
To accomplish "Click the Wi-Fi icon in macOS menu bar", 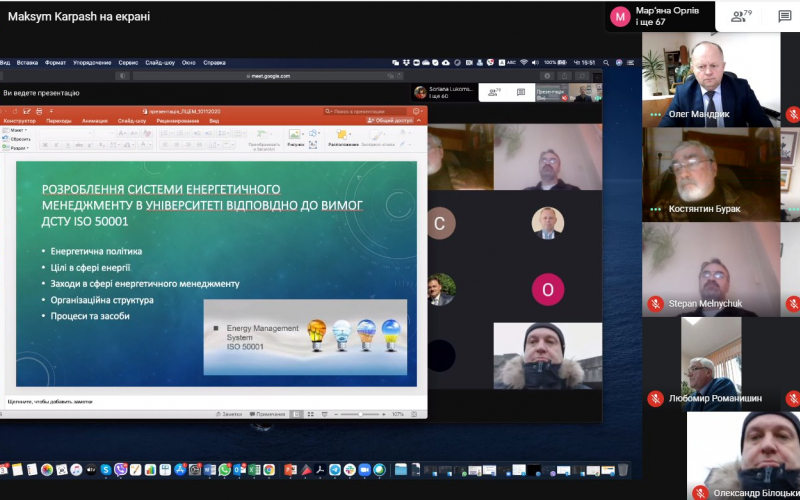I will pos(524,63).
